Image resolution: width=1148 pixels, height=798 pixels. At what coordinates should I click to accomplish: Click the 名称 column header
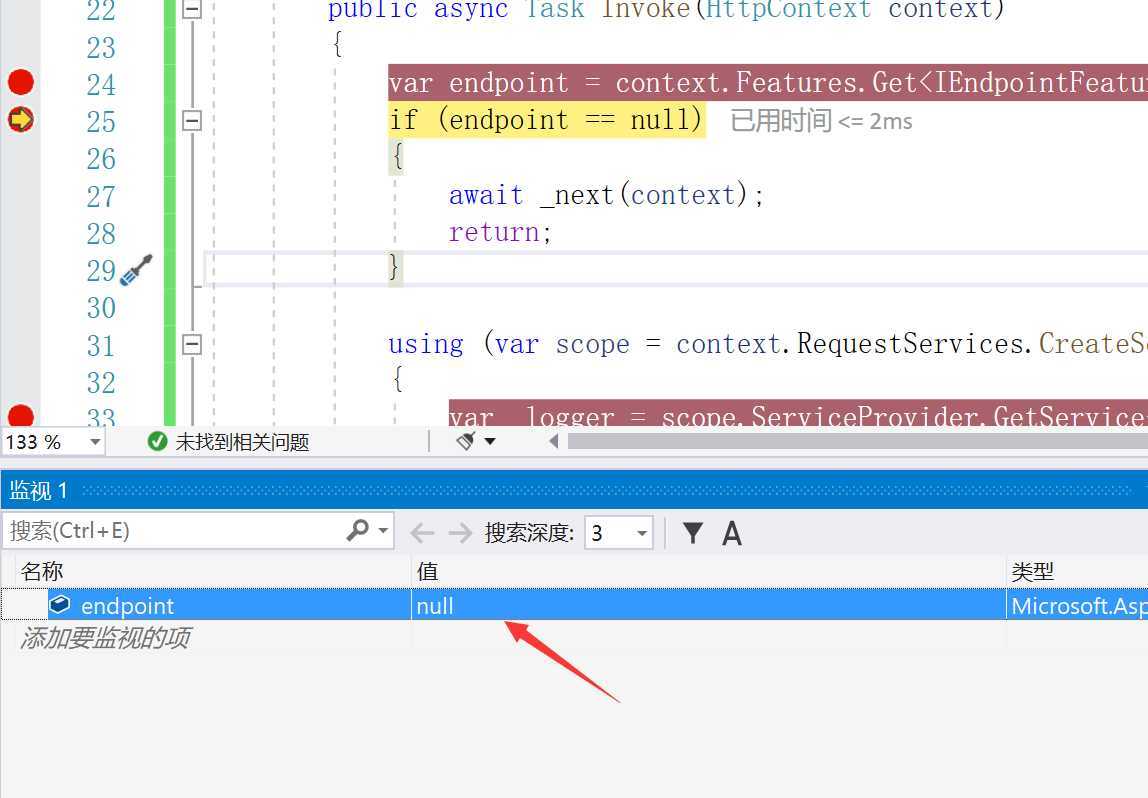click(x=42, y=571)
